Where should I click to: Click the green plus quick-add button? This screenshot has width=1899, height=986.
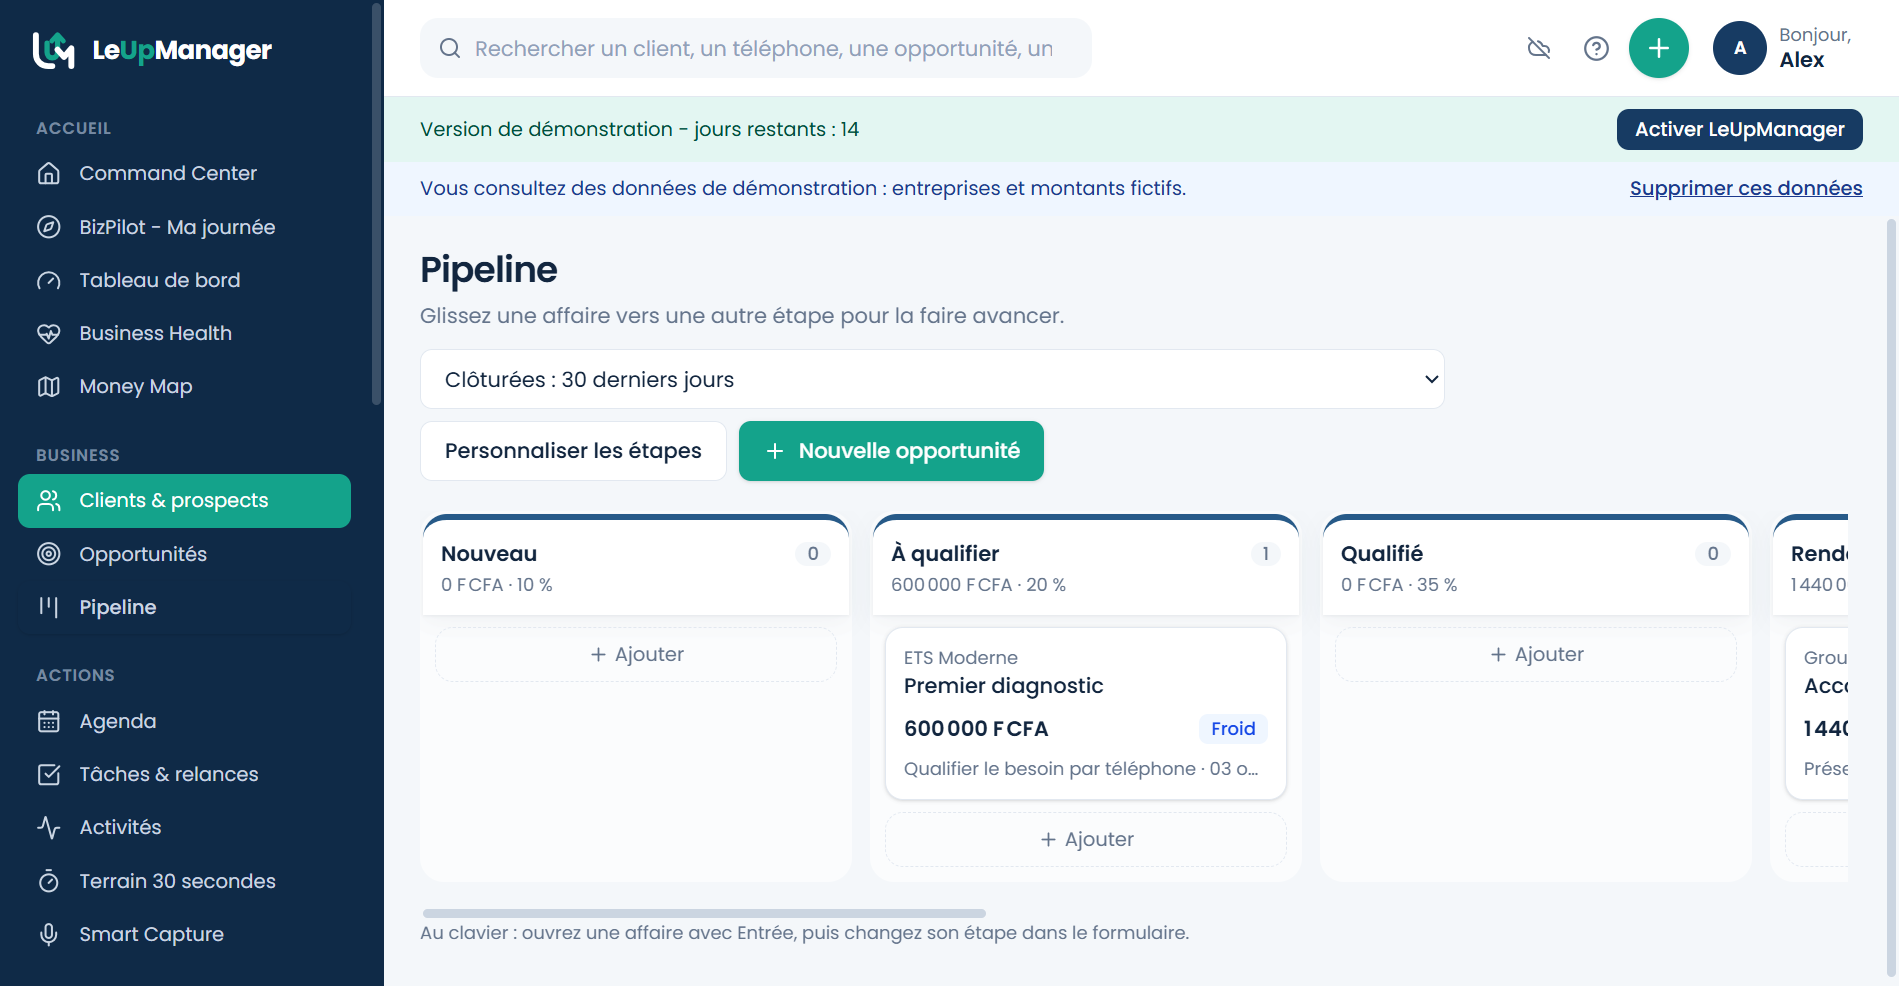tap(1659, 48)
